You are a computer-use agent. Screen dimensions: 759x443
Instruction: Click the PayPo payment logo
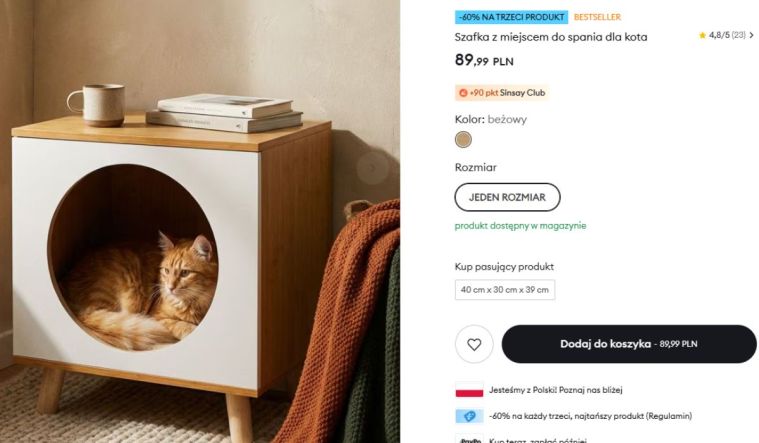(469, 439)
